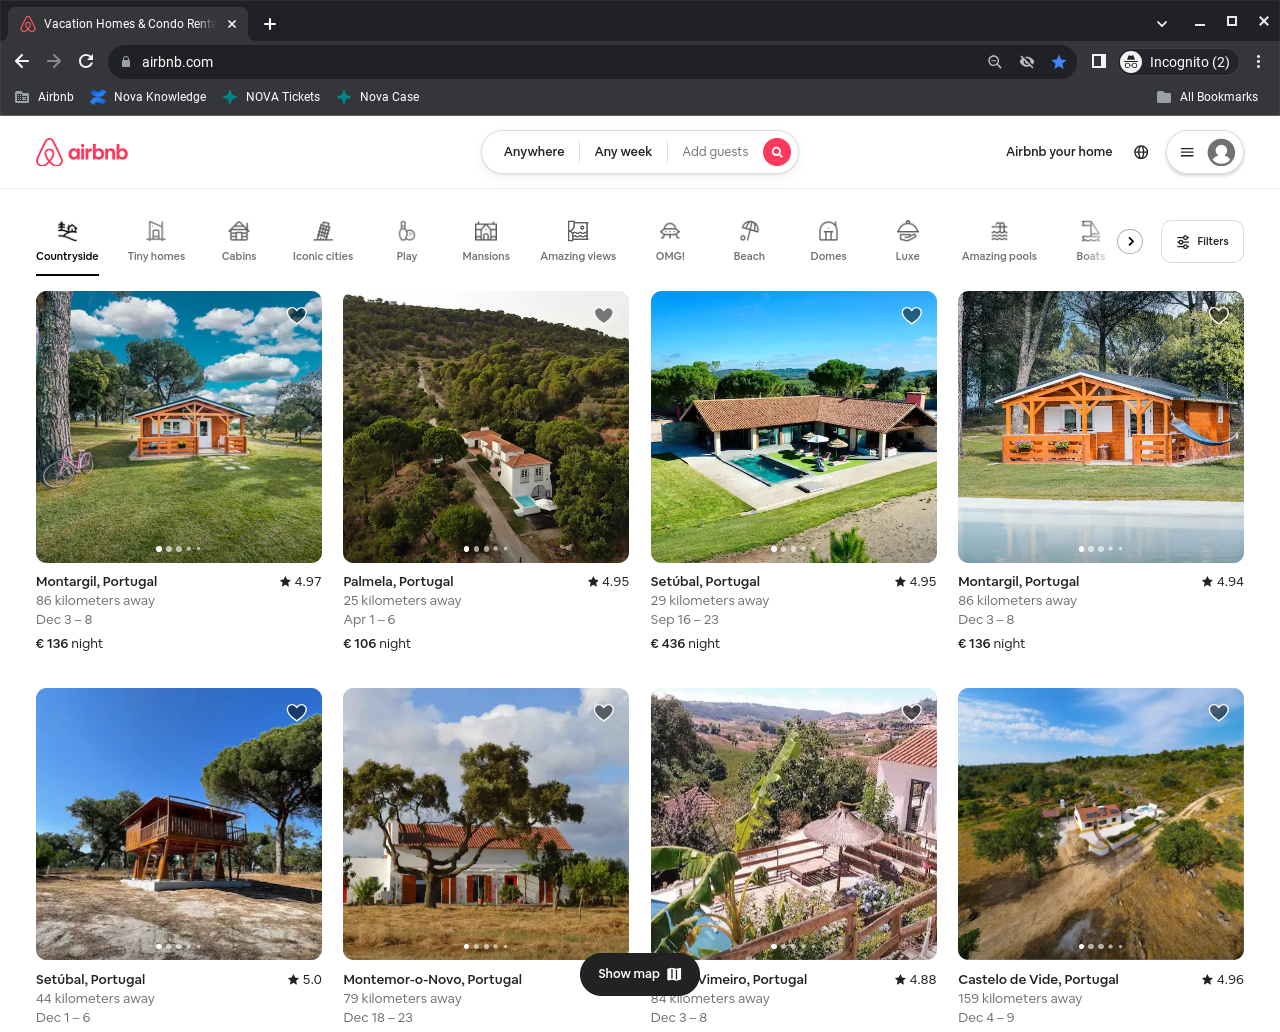The height and width of the screenshot is (1032, 1280).
Task: Click the Show map button
Action: pyautogui.click(x=640, y=974)
